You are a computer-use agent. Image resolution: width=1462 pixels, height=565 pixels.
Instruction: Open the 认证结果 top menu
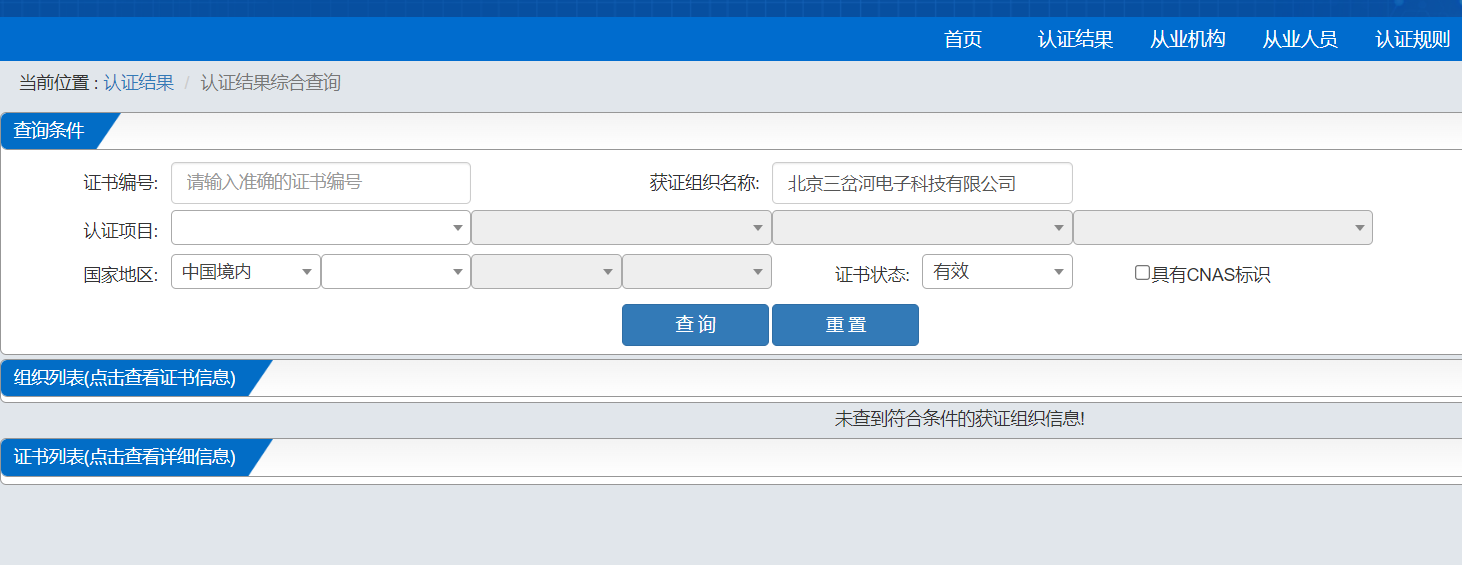pyautogui.click(x=1075, y=40)
